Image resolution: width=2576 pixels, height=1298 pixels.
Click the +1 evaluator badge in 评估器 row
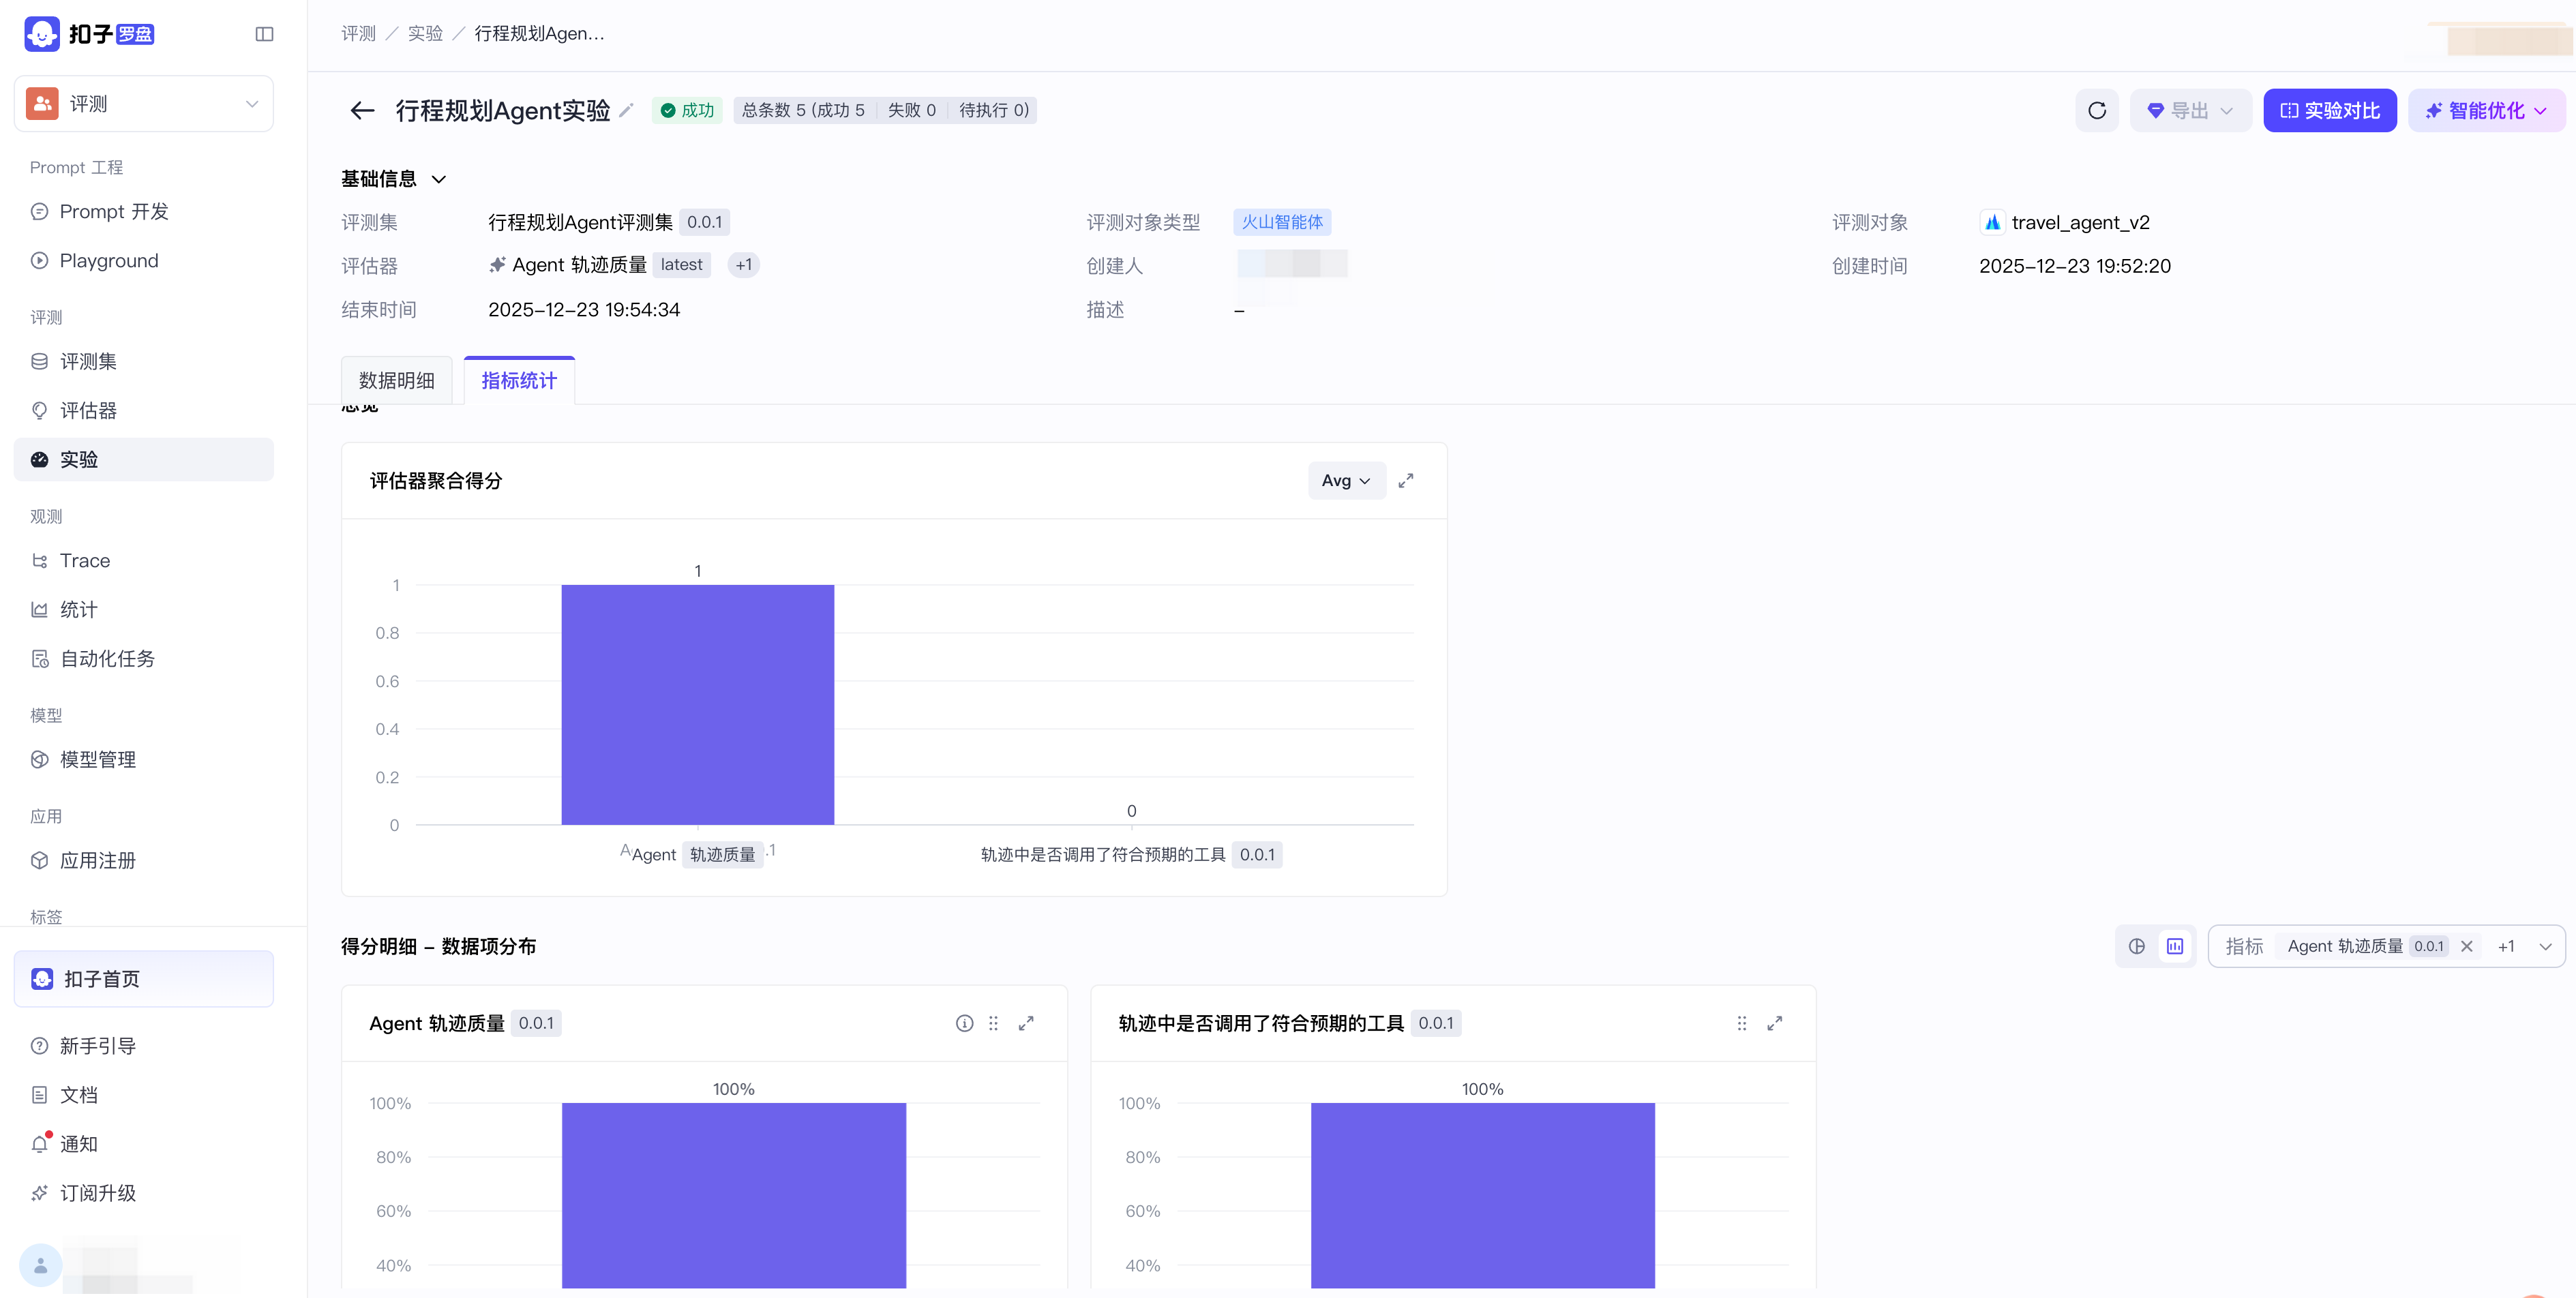[x=743, y=265]
